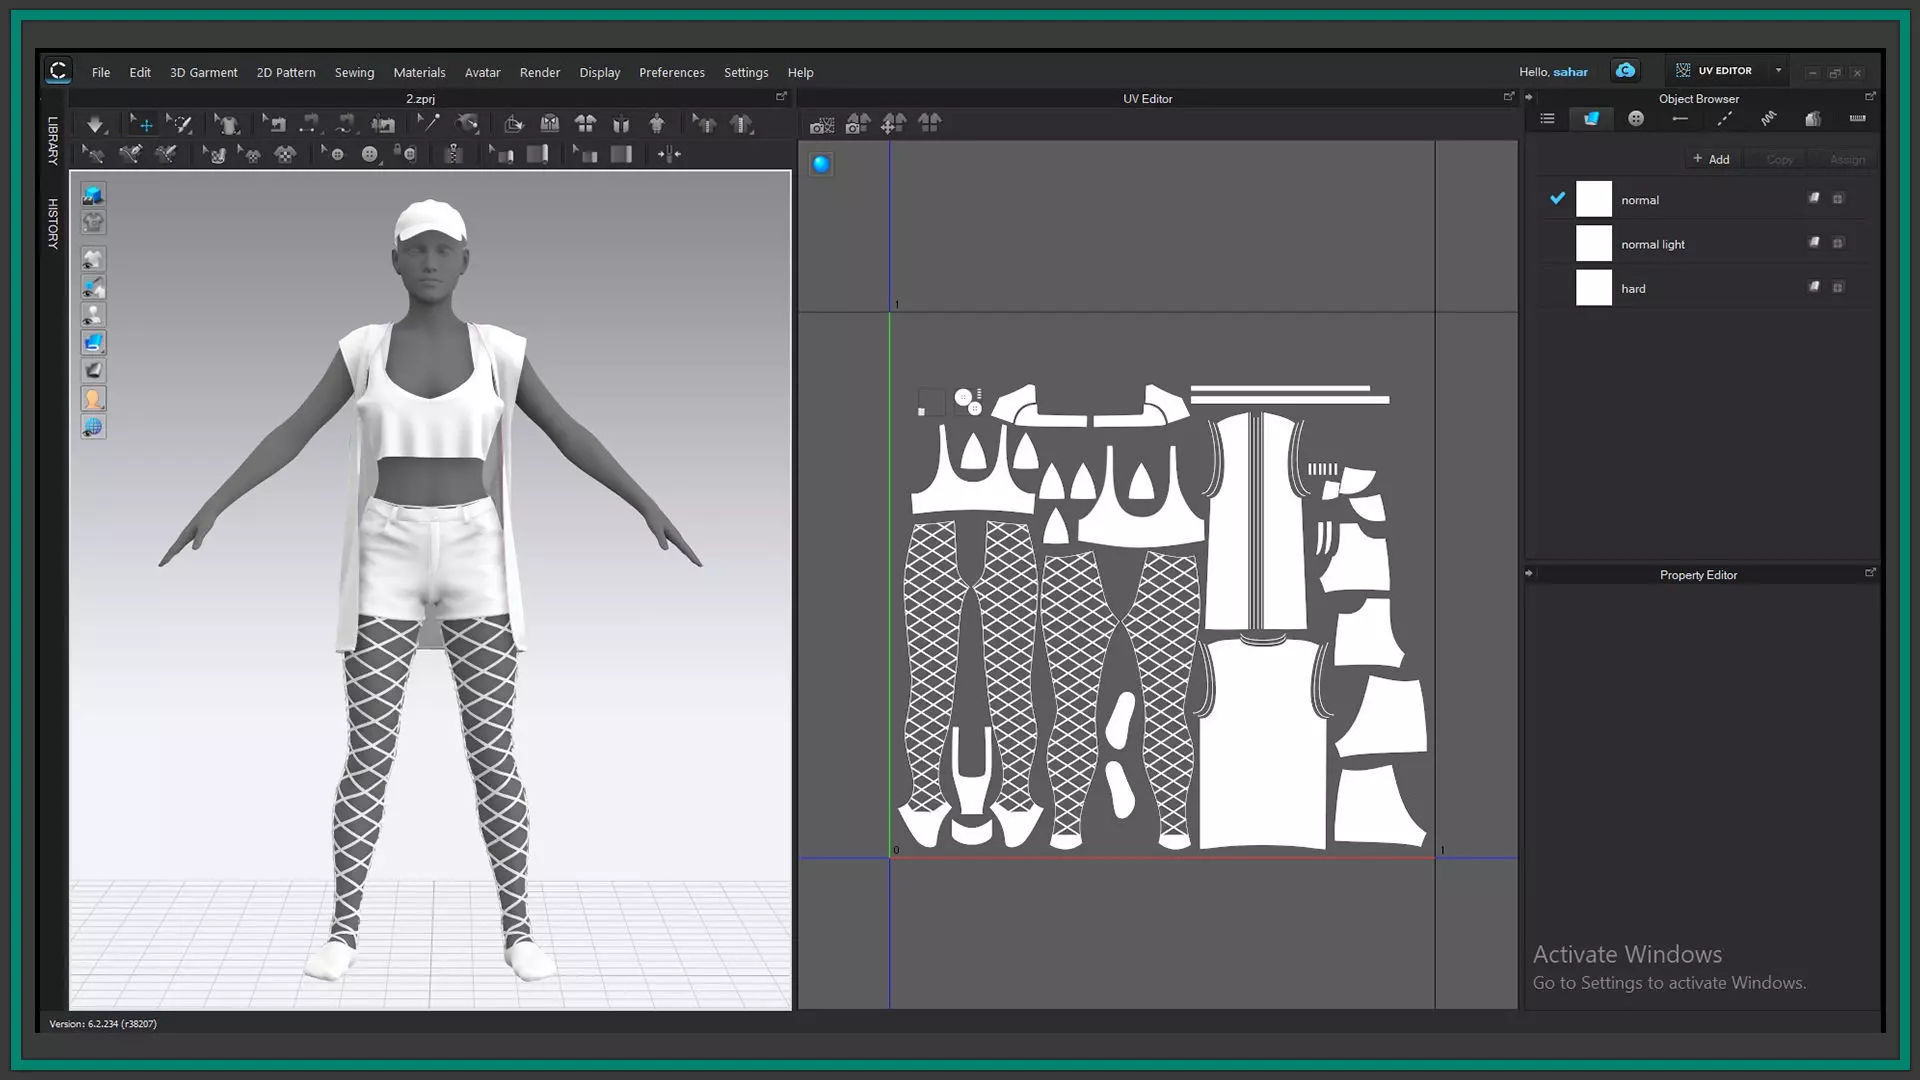Click the white swatch of hard fabric
Image resolution: width=1920 pixels, height=1080 pixels.
click(x=1594, y=287)
